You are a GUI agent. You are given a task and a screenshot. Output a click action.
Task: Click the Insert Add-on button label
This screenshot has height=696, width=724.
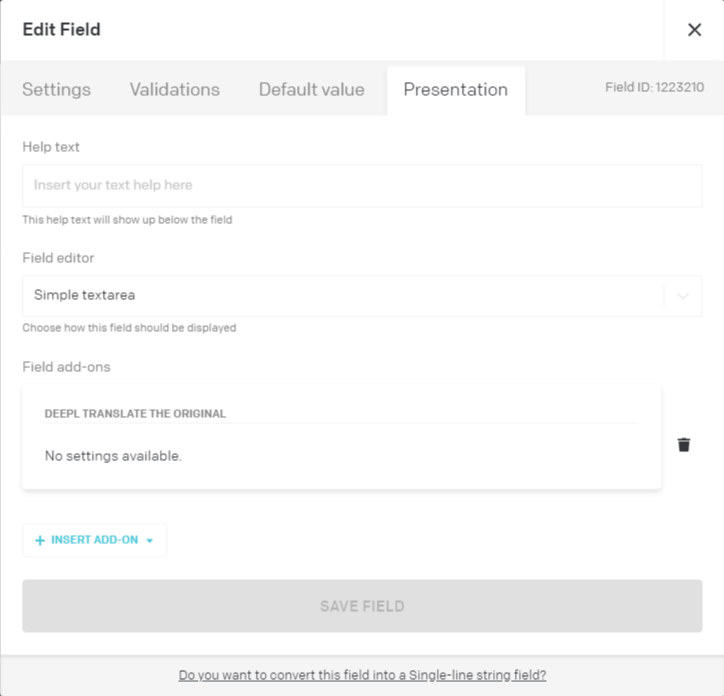pyautogui.click(x=95, y=540)
